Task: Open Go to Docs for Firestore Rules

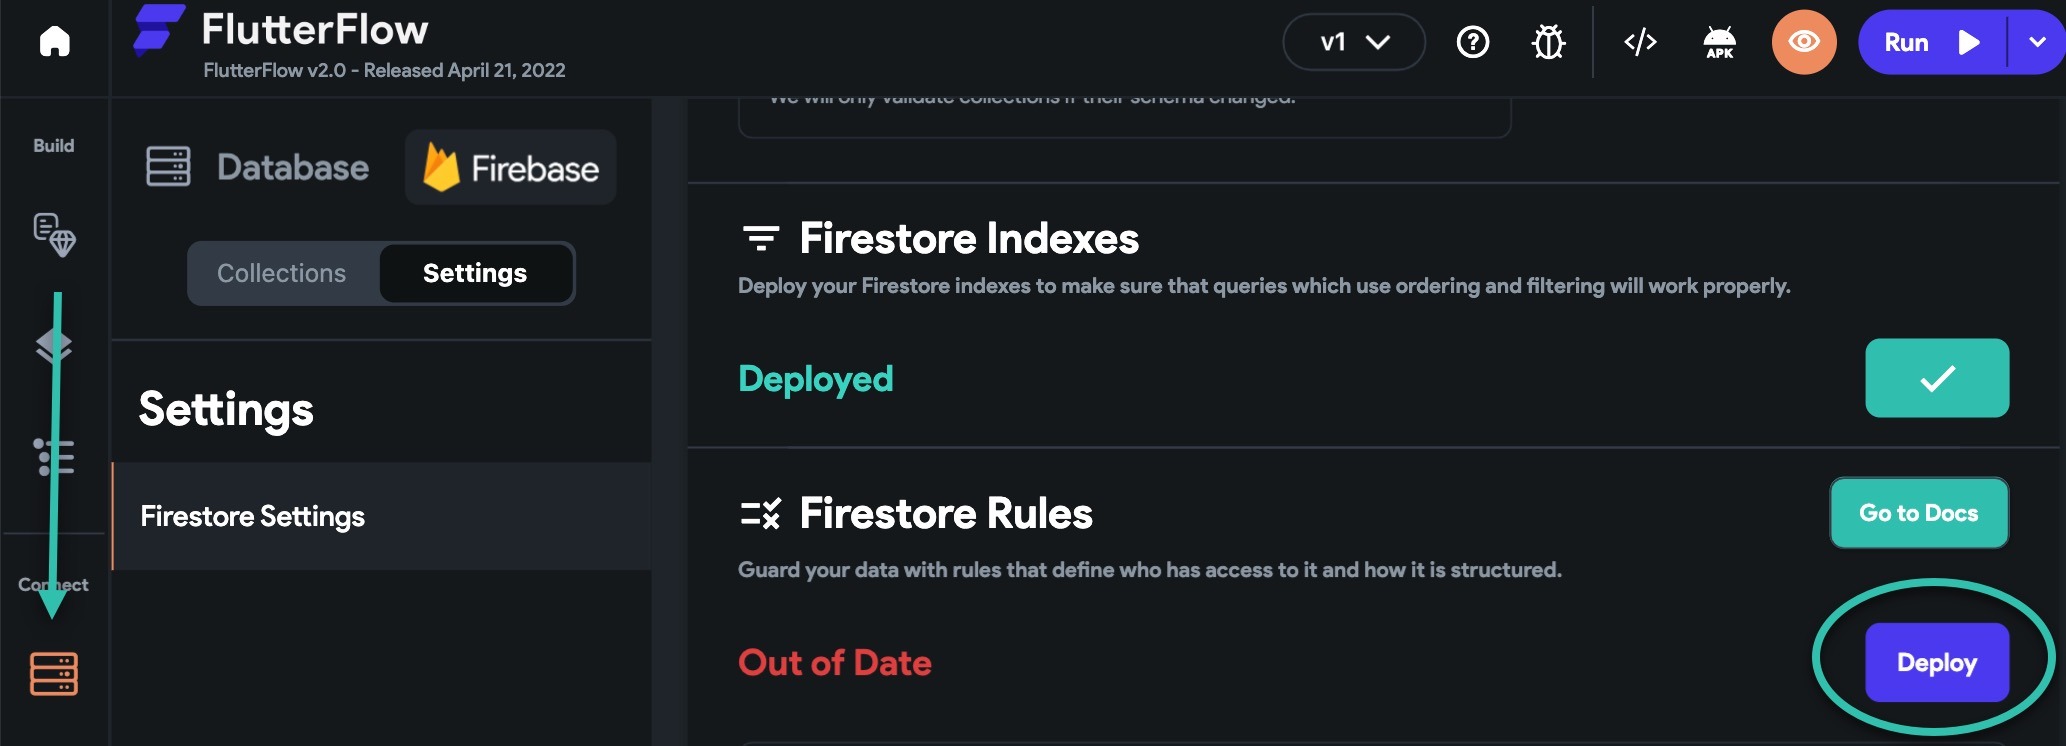Action: (x=1919, y=513)
